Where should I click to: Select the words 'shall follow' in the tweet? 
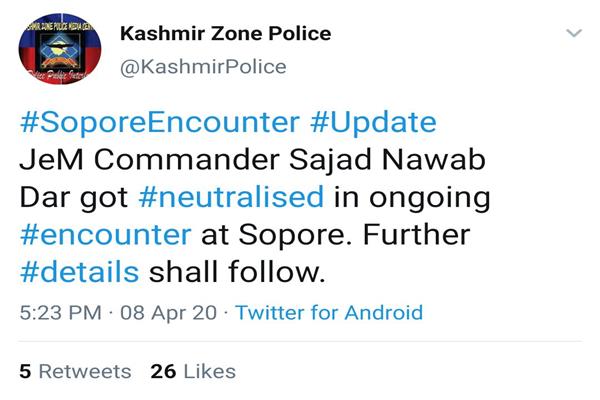click(x=237, y=272)
